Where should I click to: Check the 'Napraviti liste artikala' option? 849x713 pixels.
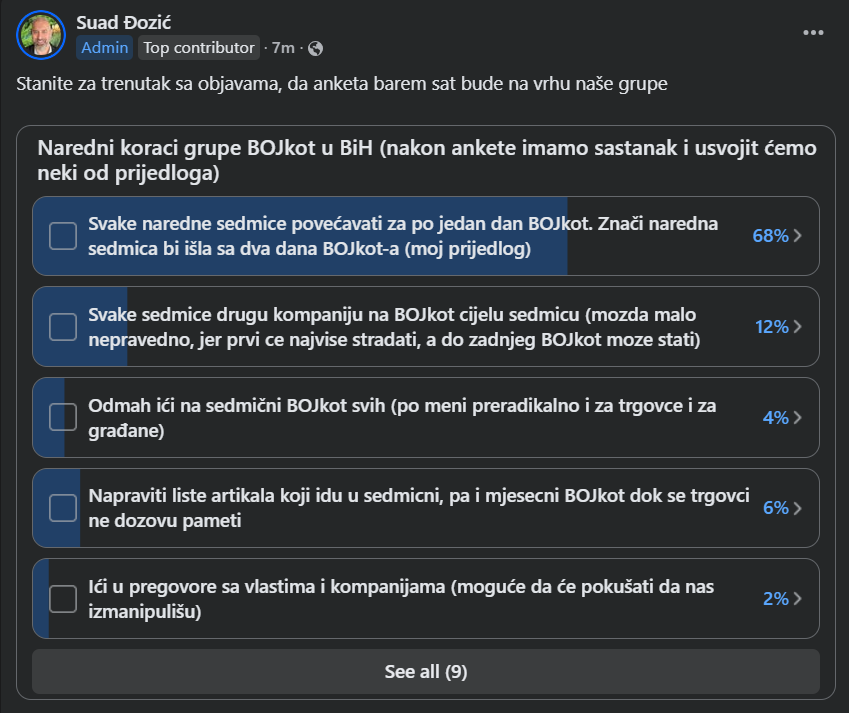coord(63,508)
